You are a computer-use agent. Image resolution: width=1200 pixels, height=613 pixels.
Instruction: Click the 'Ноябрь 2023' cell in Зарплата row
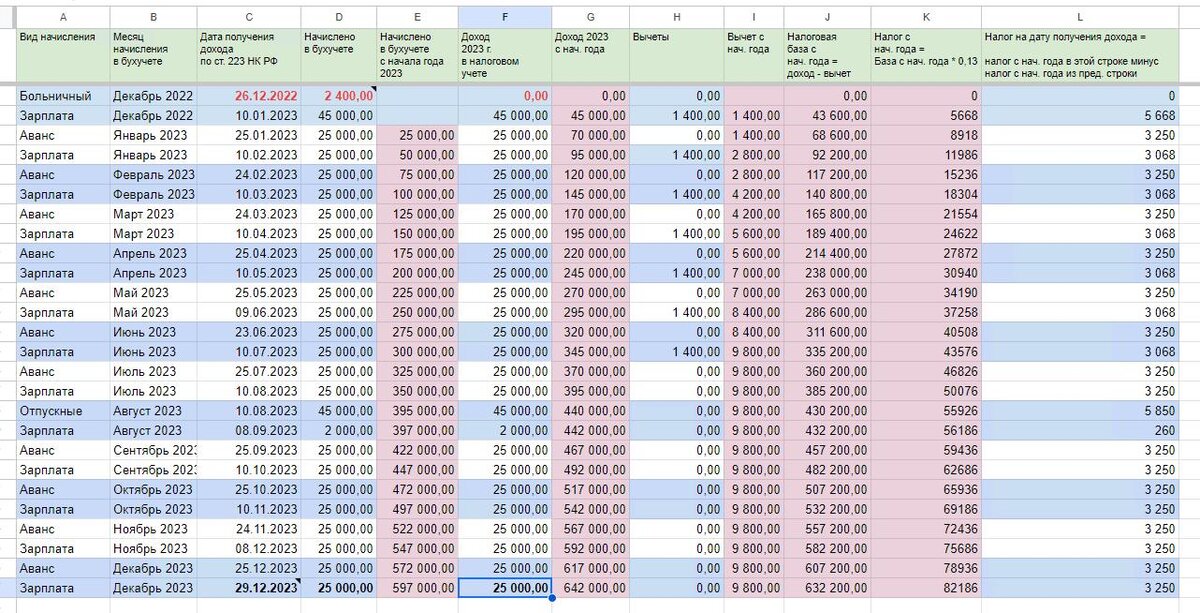pos(153,548)
